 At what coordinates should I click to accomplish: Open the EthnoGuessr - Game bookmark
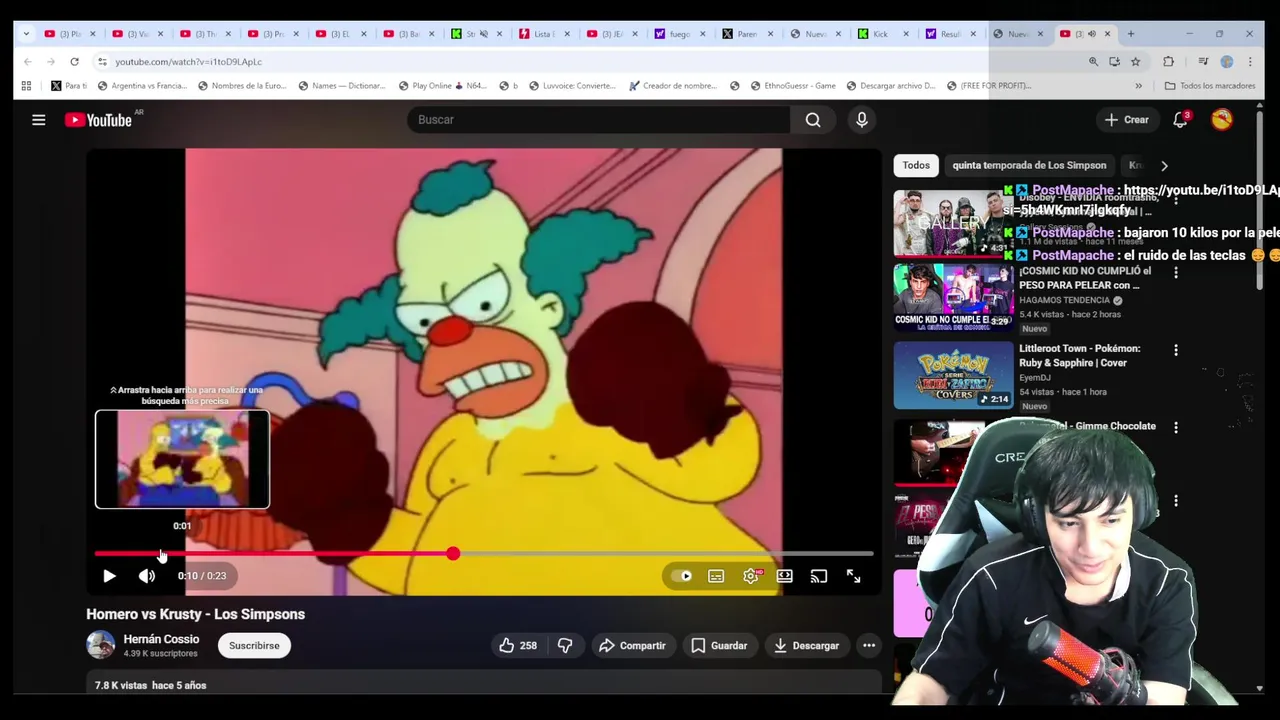tap(792, 86)
